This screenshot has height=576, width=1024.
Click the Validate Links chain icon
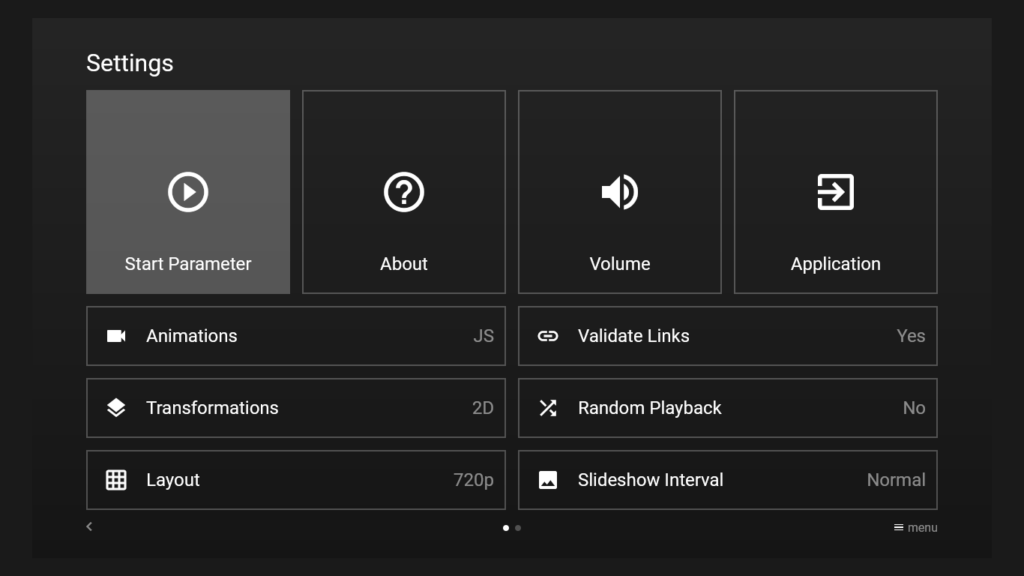pos(548,336)
